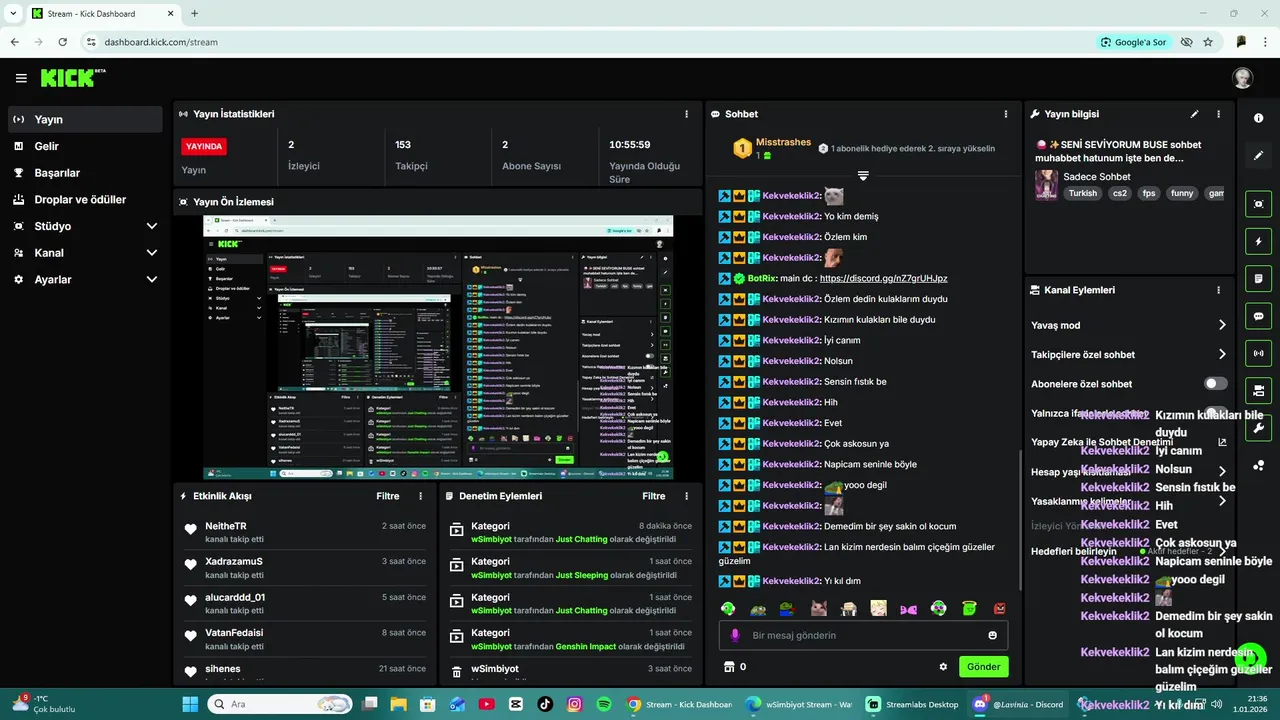Open Etkinlik Akışı three-dot options
The image size is (1280, 720).
(420, 496)
